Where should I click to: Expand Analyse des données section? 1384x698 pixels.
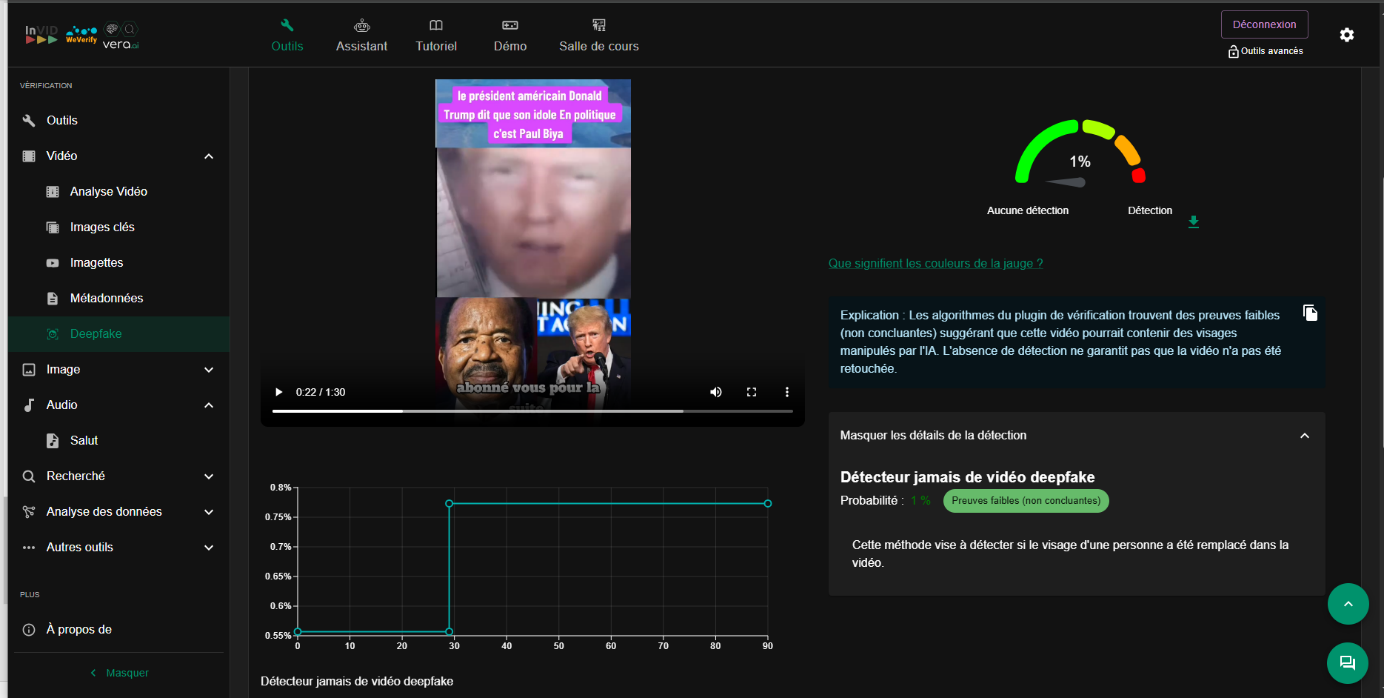[118, 512]
